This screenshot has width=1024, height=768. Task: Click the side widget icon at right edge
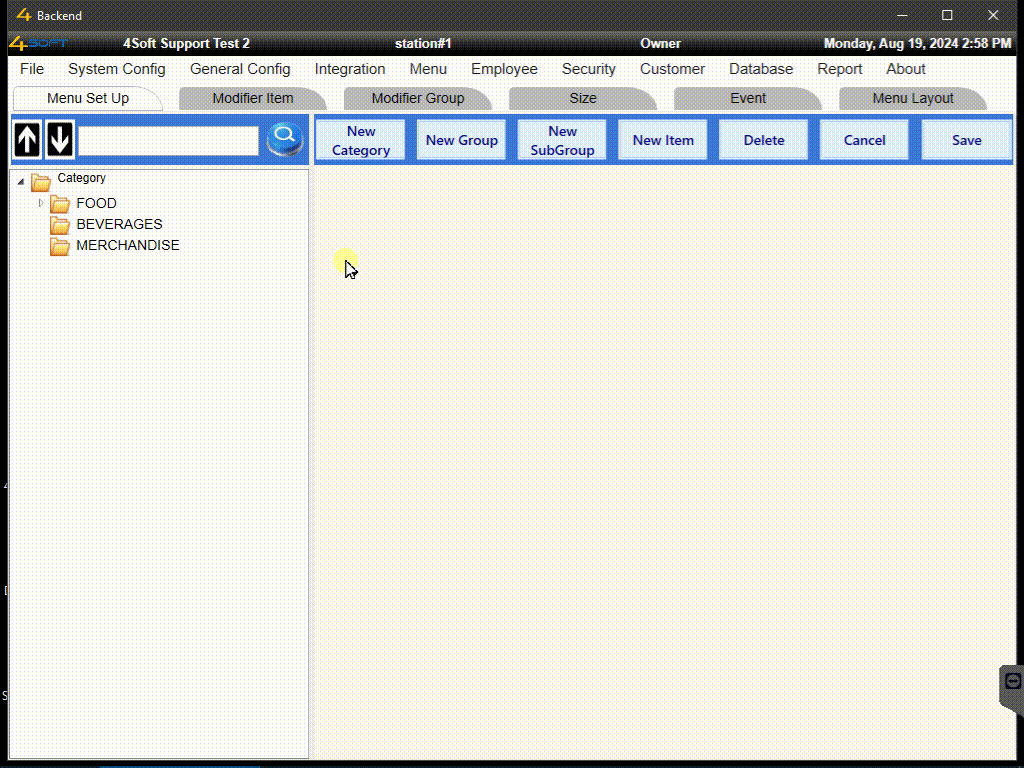click(1012, 681)
